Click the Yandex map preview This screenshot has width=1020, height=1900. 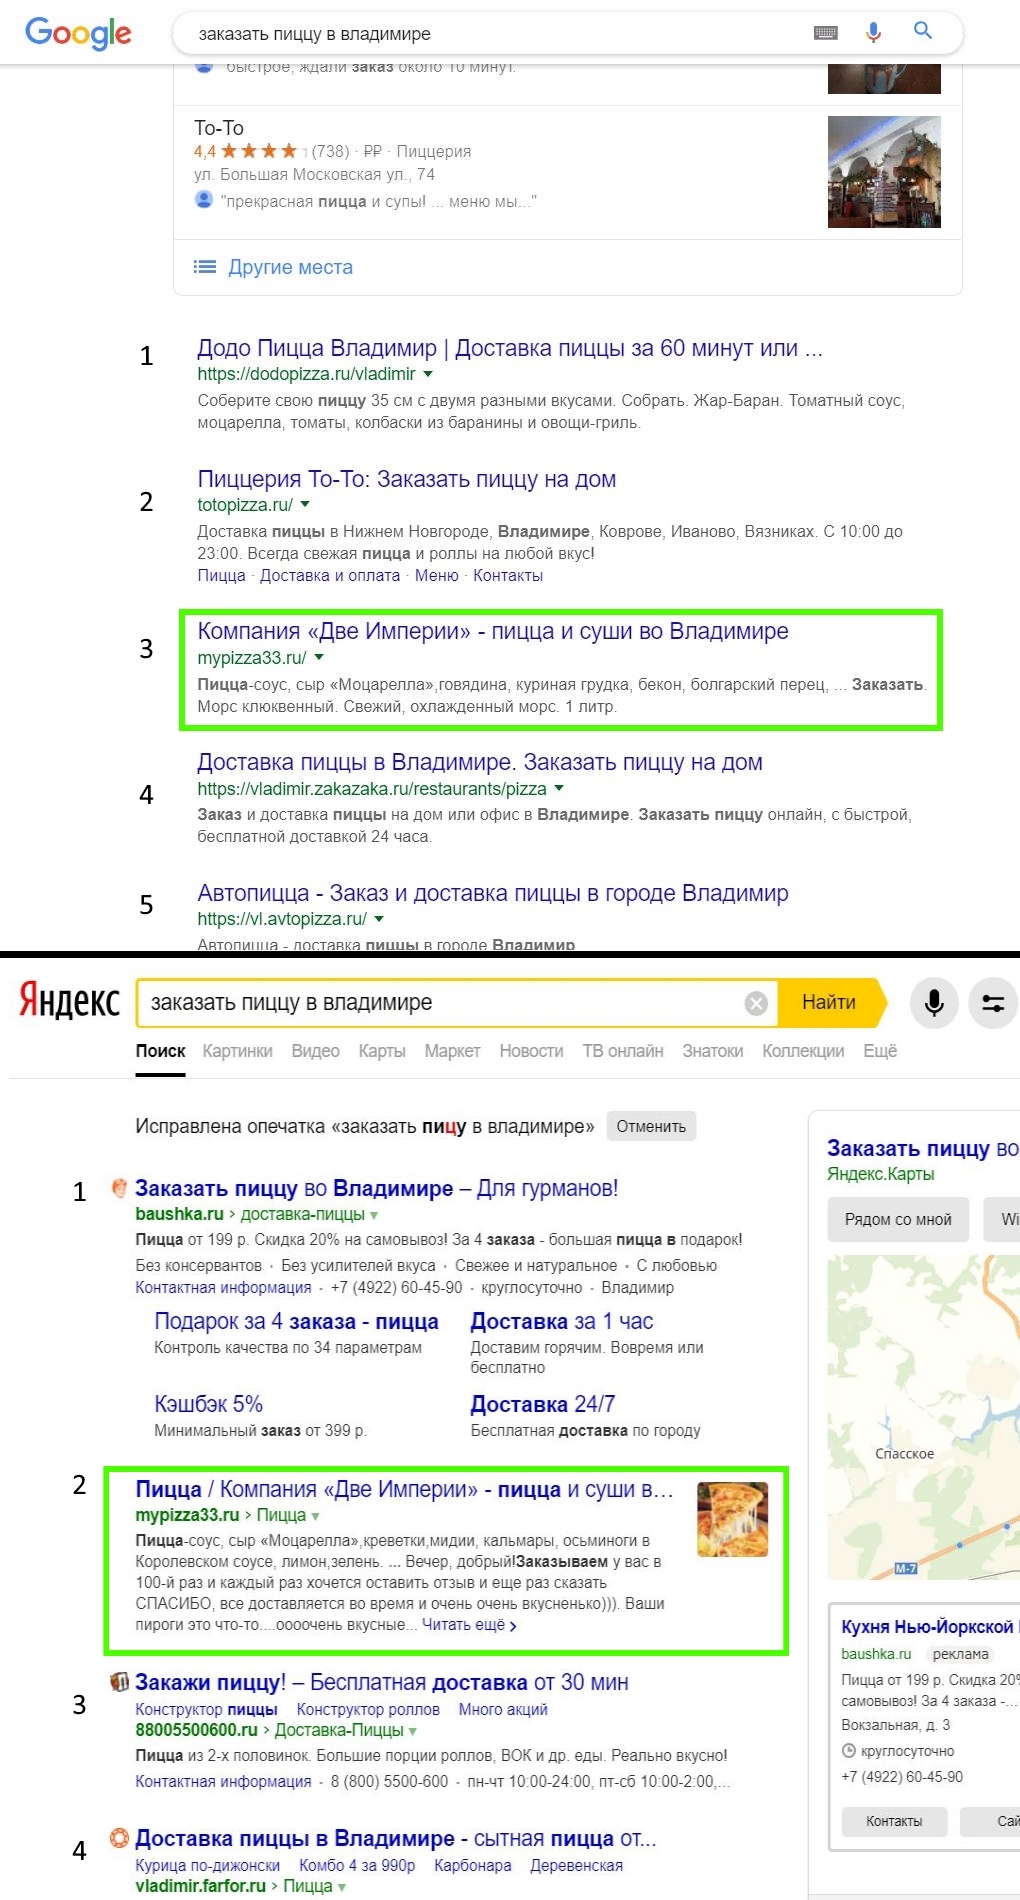pyautogui.click(x=923, y=1417)
